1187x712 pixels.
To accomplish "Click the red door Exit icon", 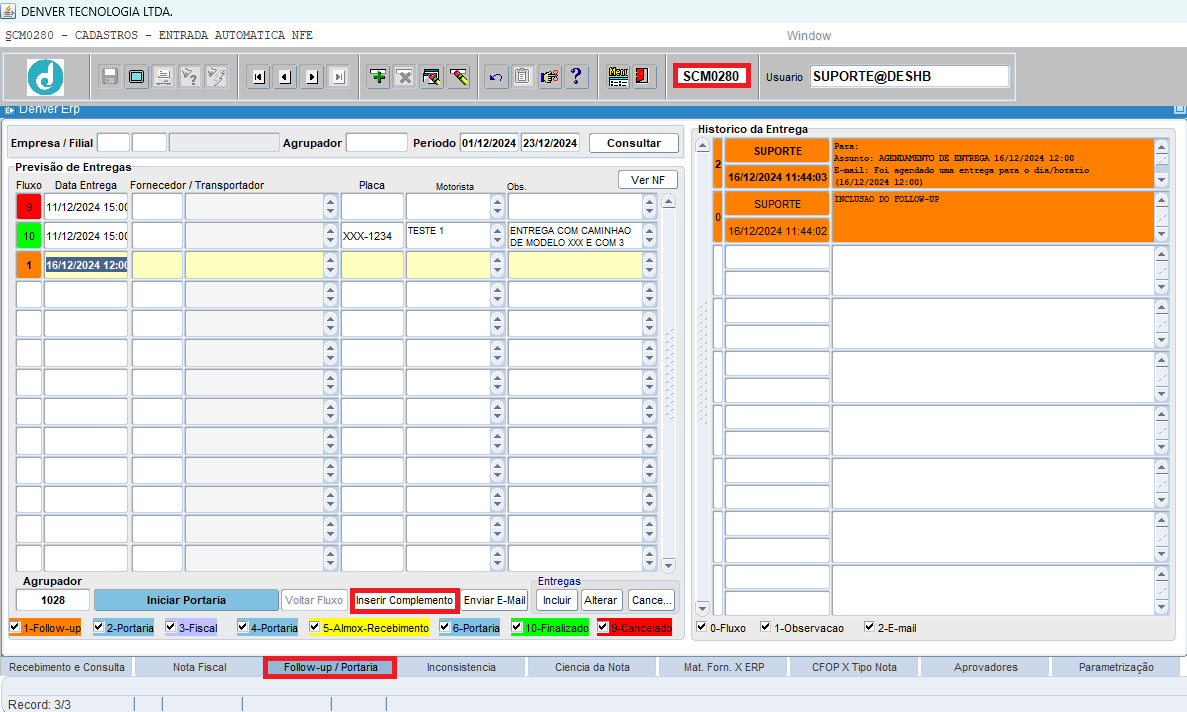I will [644, 76].
